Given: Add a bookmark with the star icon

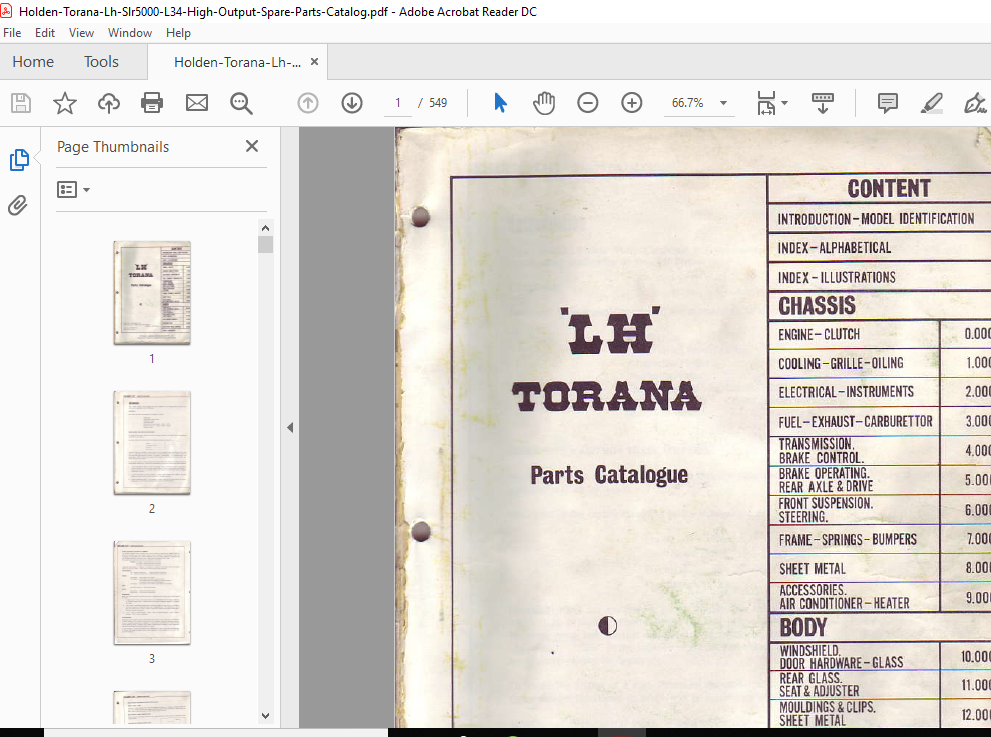Looking at the screenshot, I should click(x=64, y=103).
